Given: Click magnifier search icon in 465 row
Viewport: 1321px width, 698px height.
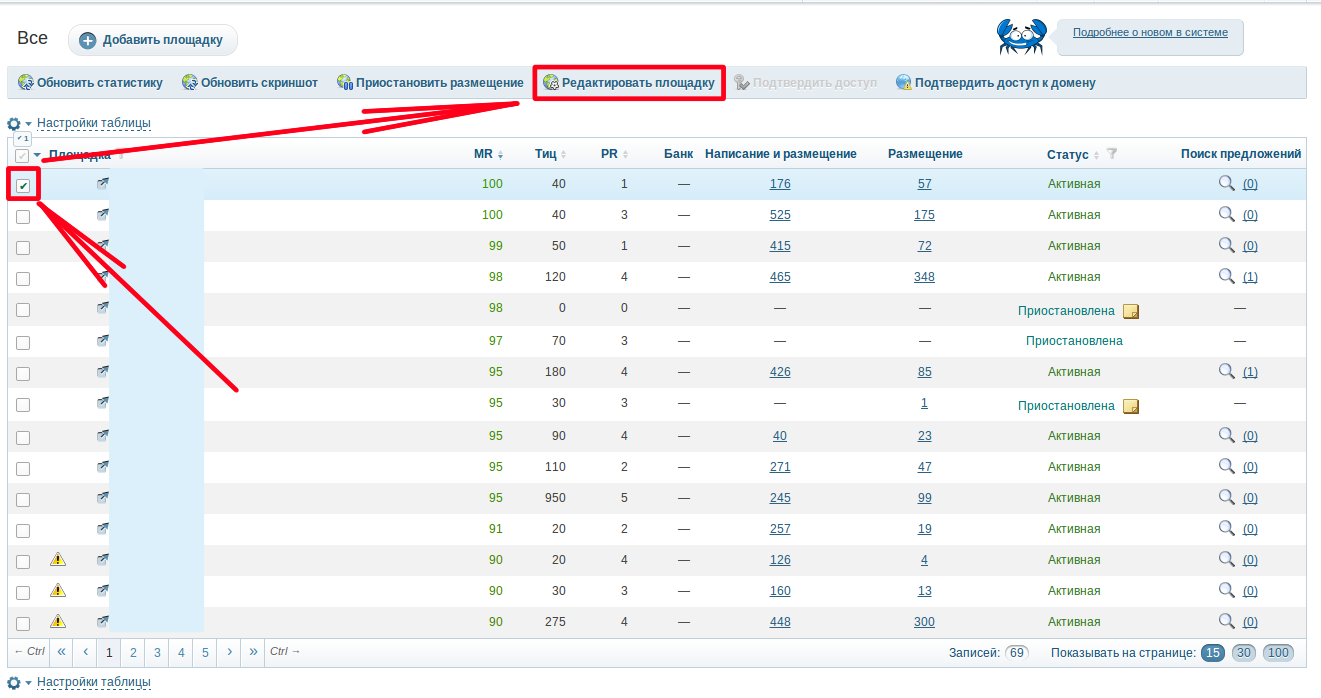Looking at the screenshot, I should (1226, 276).
